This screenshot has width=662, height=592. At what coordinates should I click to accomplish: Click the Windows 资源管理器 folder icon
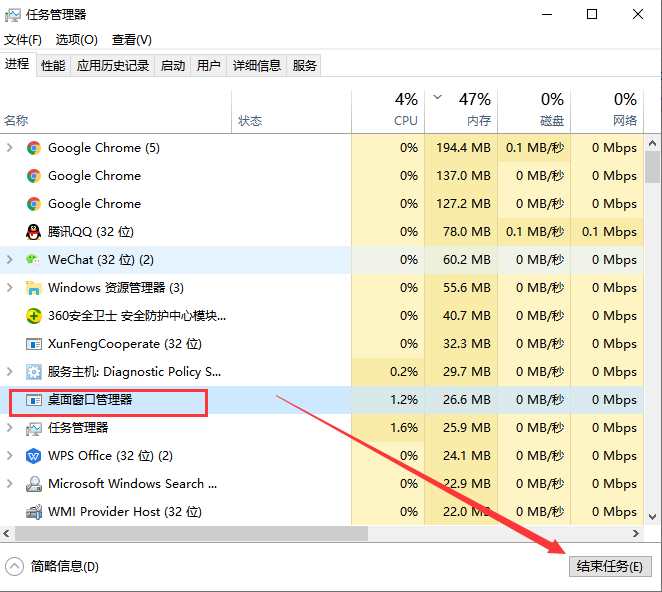coord(33,288)
